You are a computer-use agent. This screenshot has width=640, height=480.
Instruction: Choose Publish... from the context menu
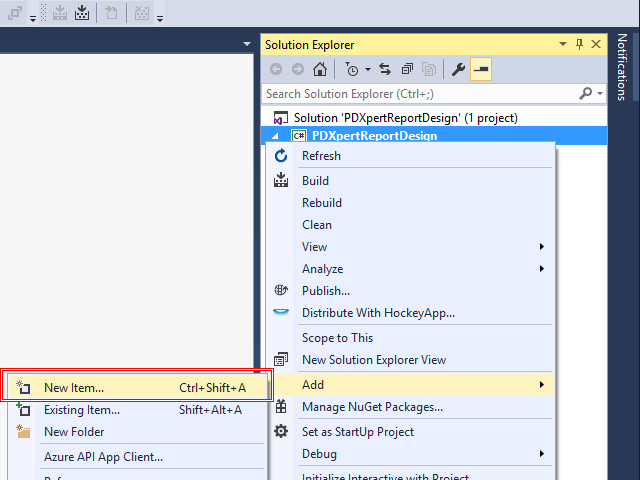point(411,291)
